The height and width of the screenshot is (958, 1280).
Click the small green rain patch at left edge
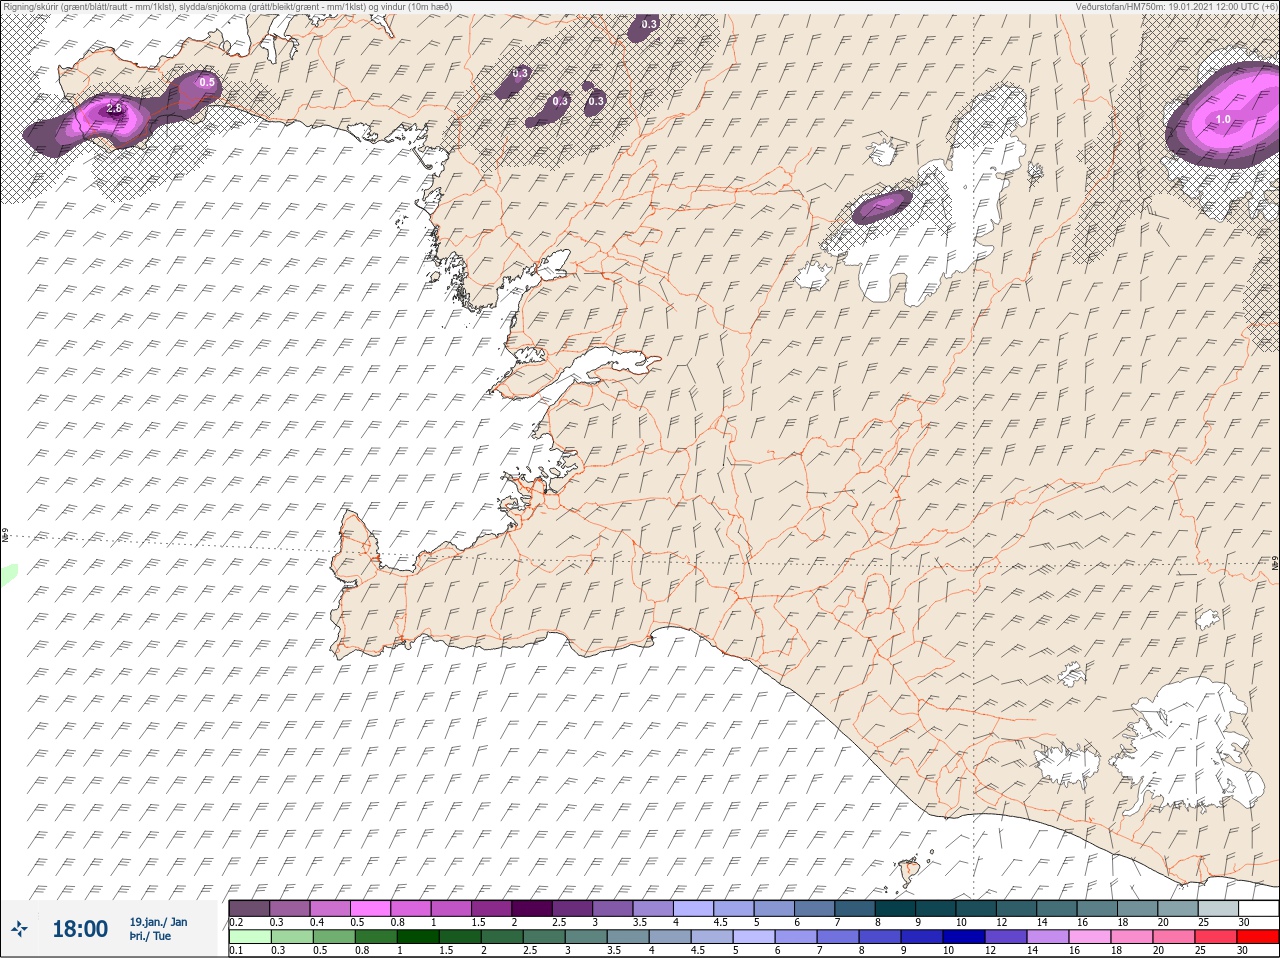[x=8, y=574]
